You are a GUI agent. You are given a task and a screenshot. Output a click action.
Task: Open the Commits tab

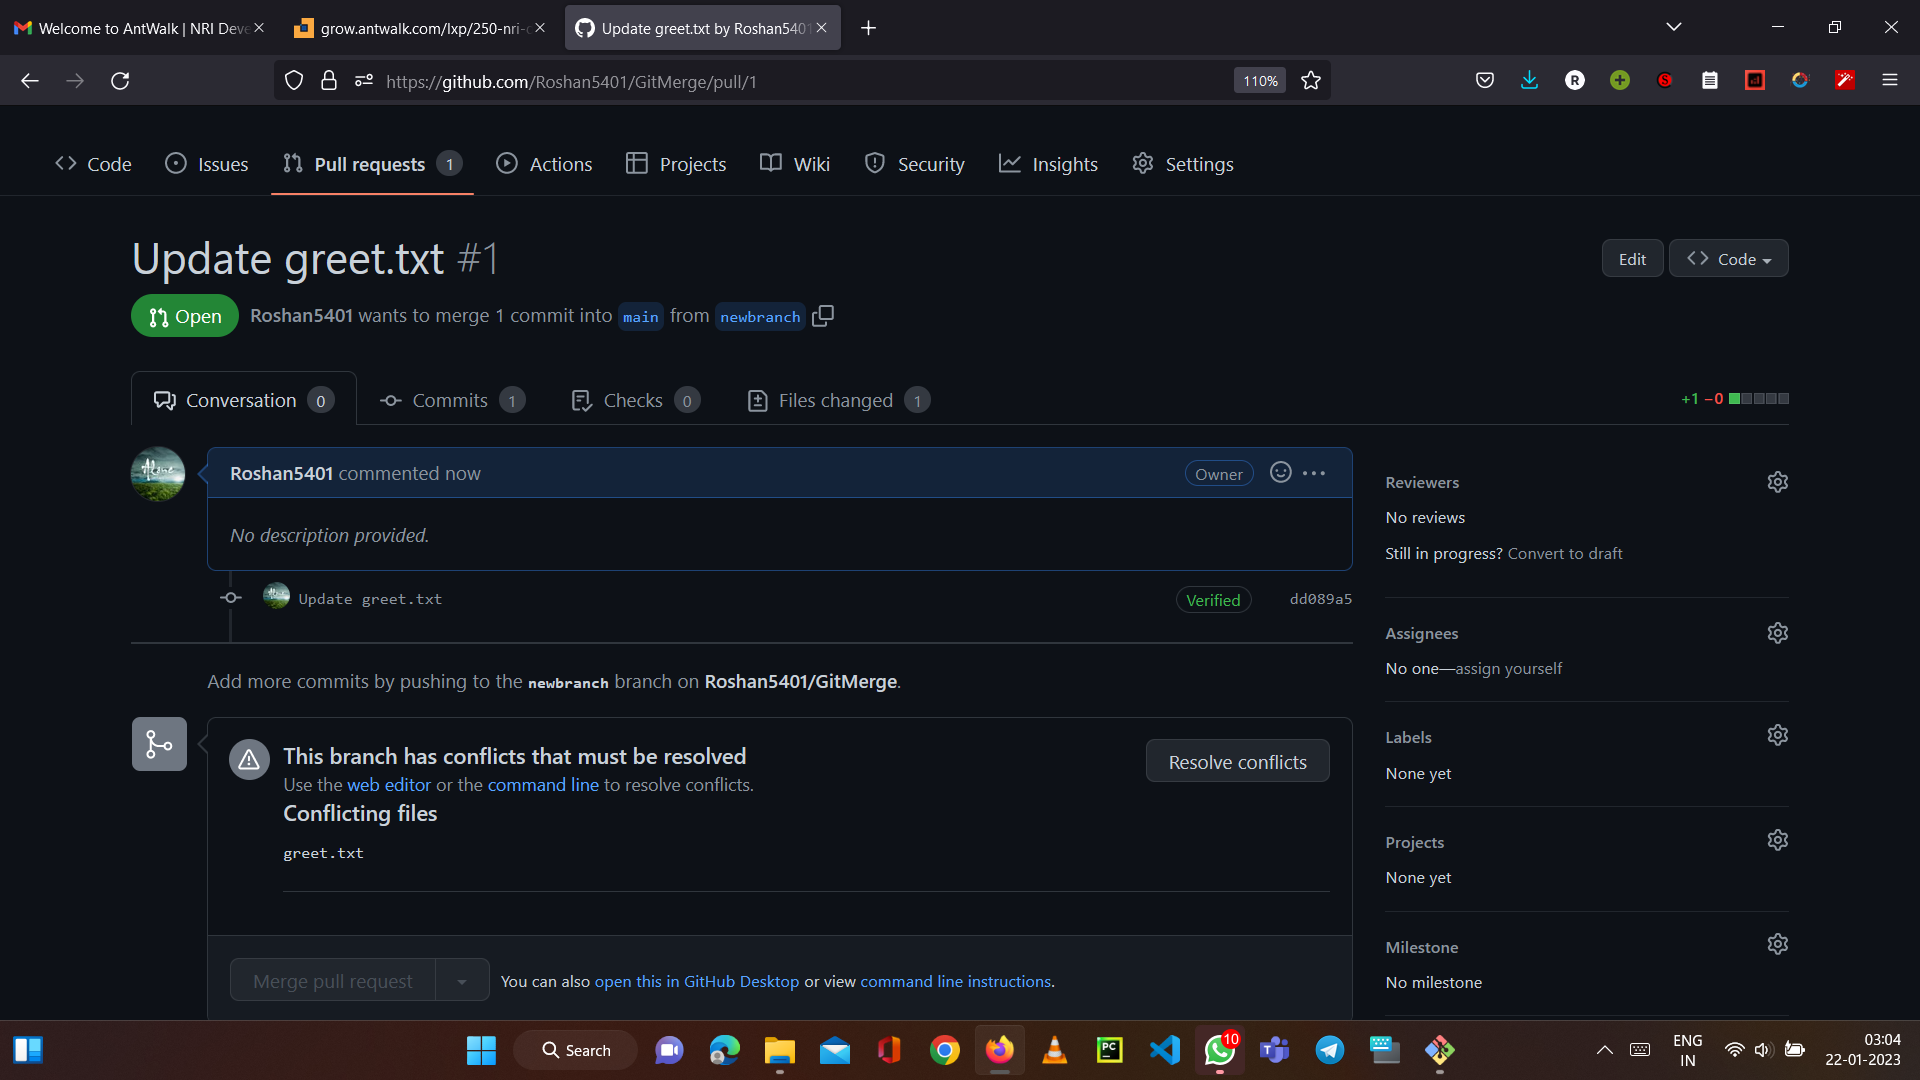pyautogui.click(x=450, y=400)
